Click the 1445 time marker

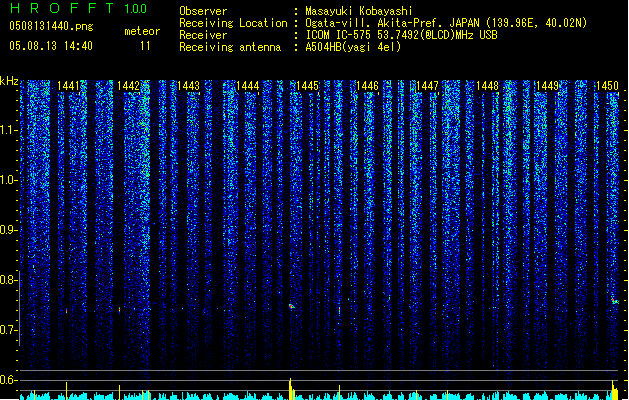pyautogui.click(x=307, y=86)
